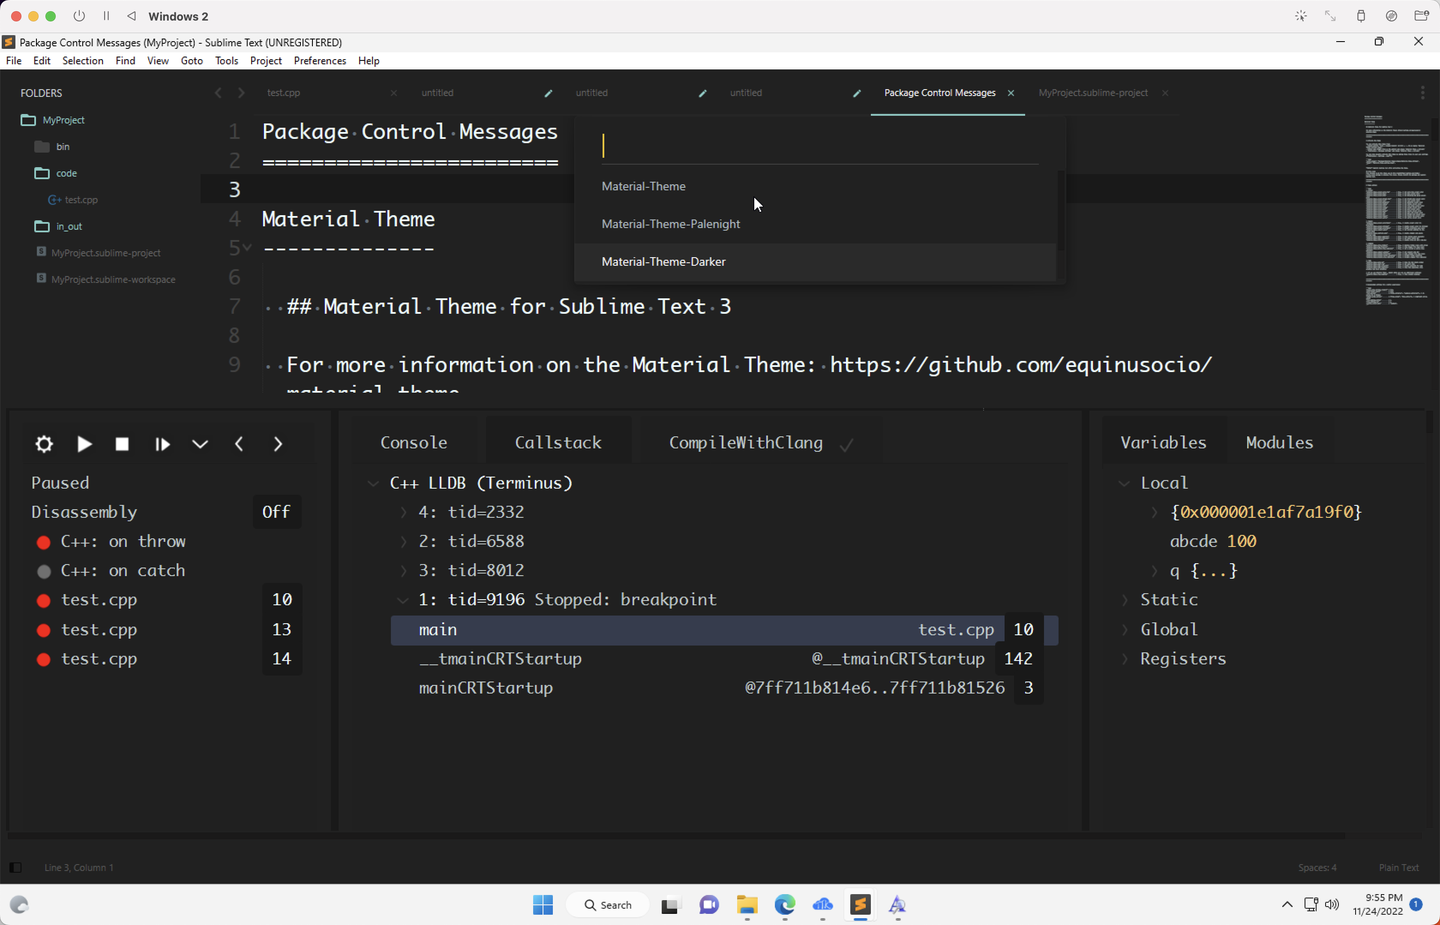Click the Continue (play) debugger icon
Viewport: 1440px width, 925px height.
coord(84,444)
